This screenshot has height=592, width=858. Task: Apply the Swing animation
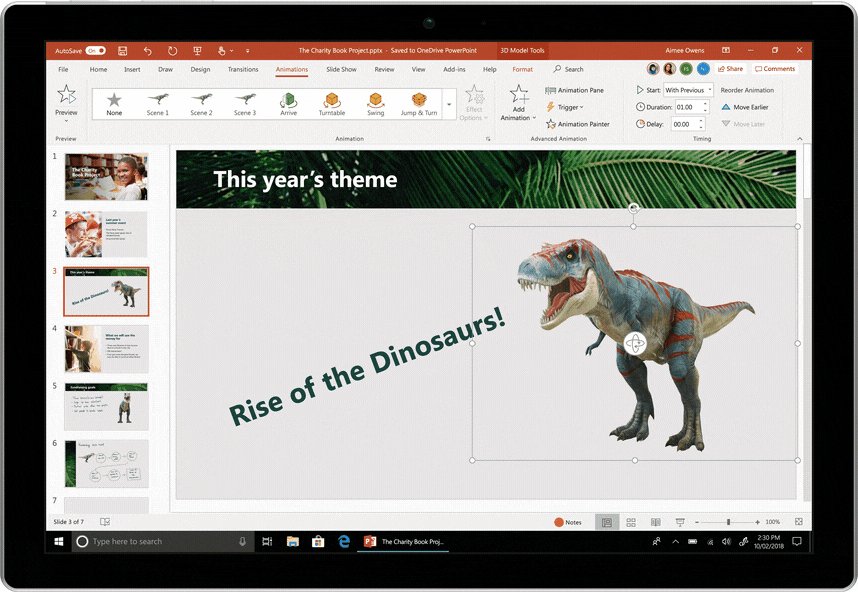click(x=375, y=104)
